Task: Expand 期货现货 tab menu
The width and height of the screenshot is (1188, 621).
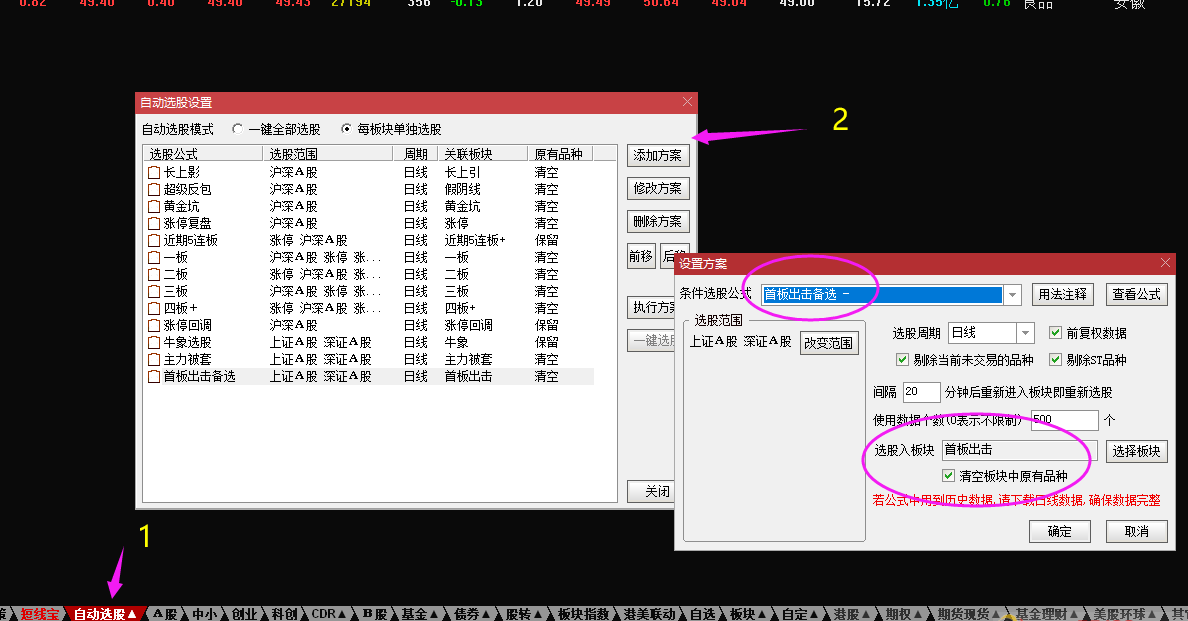Action: coord(996,614)
